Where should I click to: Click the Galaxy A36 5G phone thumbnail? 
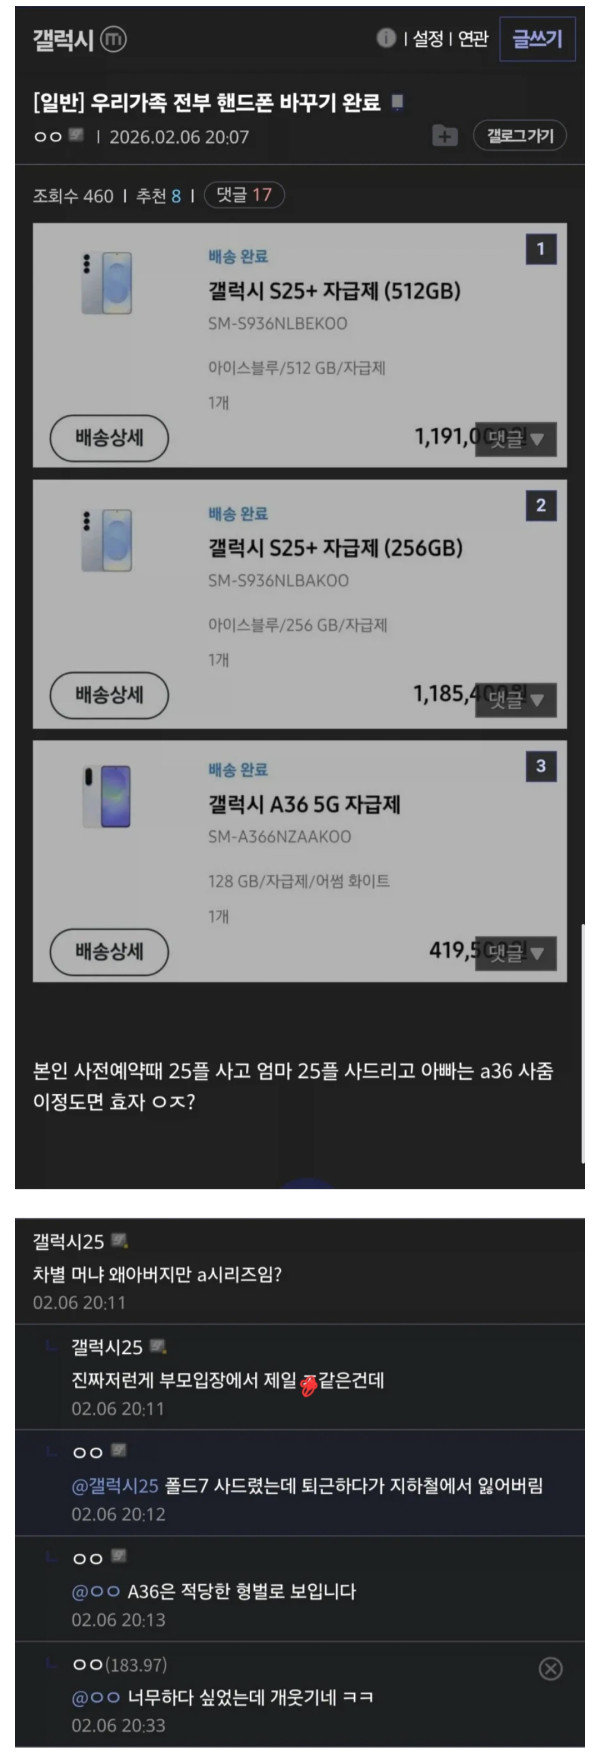(x=108, y=796)
